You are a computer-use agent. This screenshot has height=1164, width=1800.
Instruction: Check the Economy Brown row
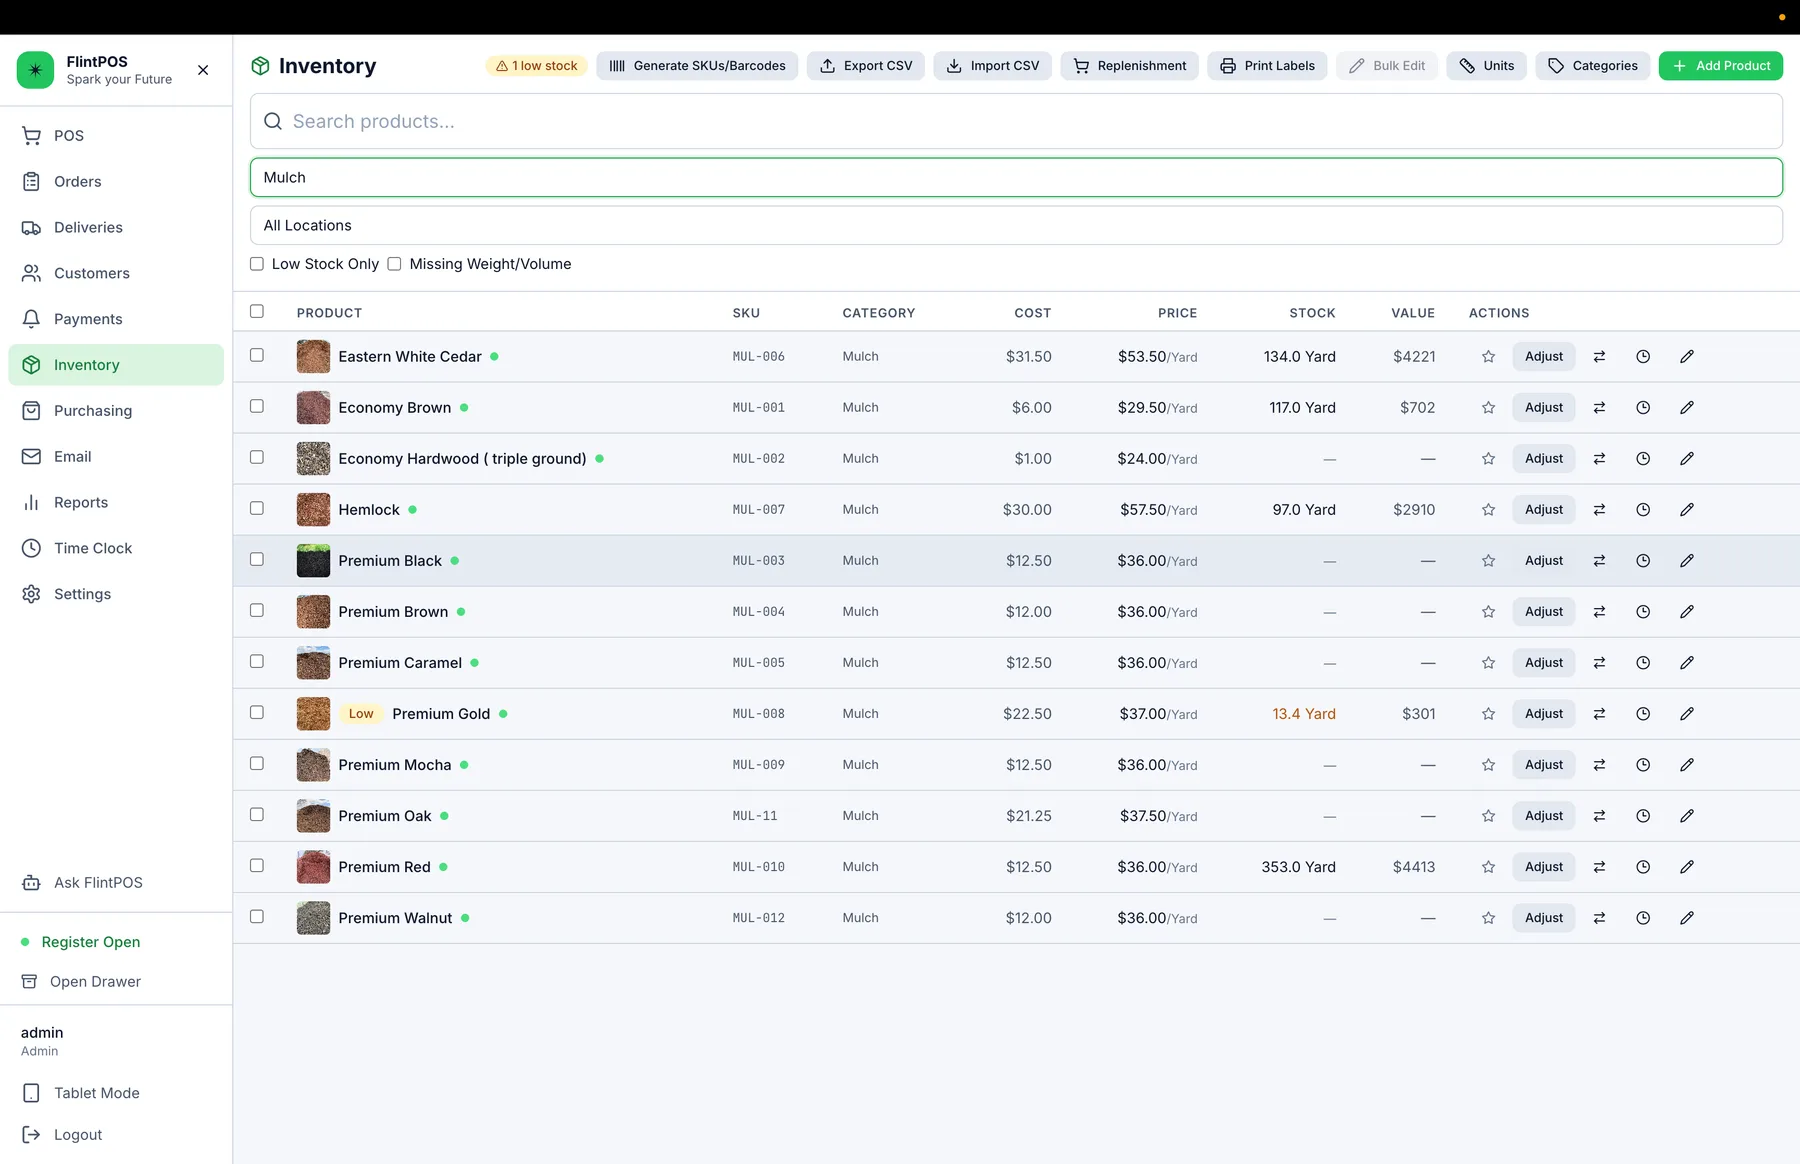[257, 407]
